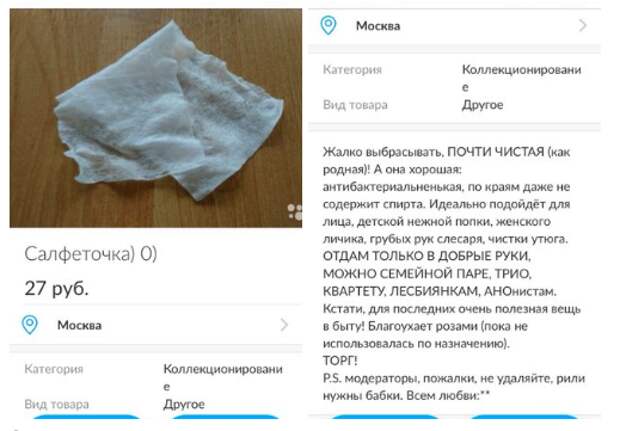Open the Коллекционирование category above the description
The width and height of the screenshot is (620, 431).
point(522,78)
